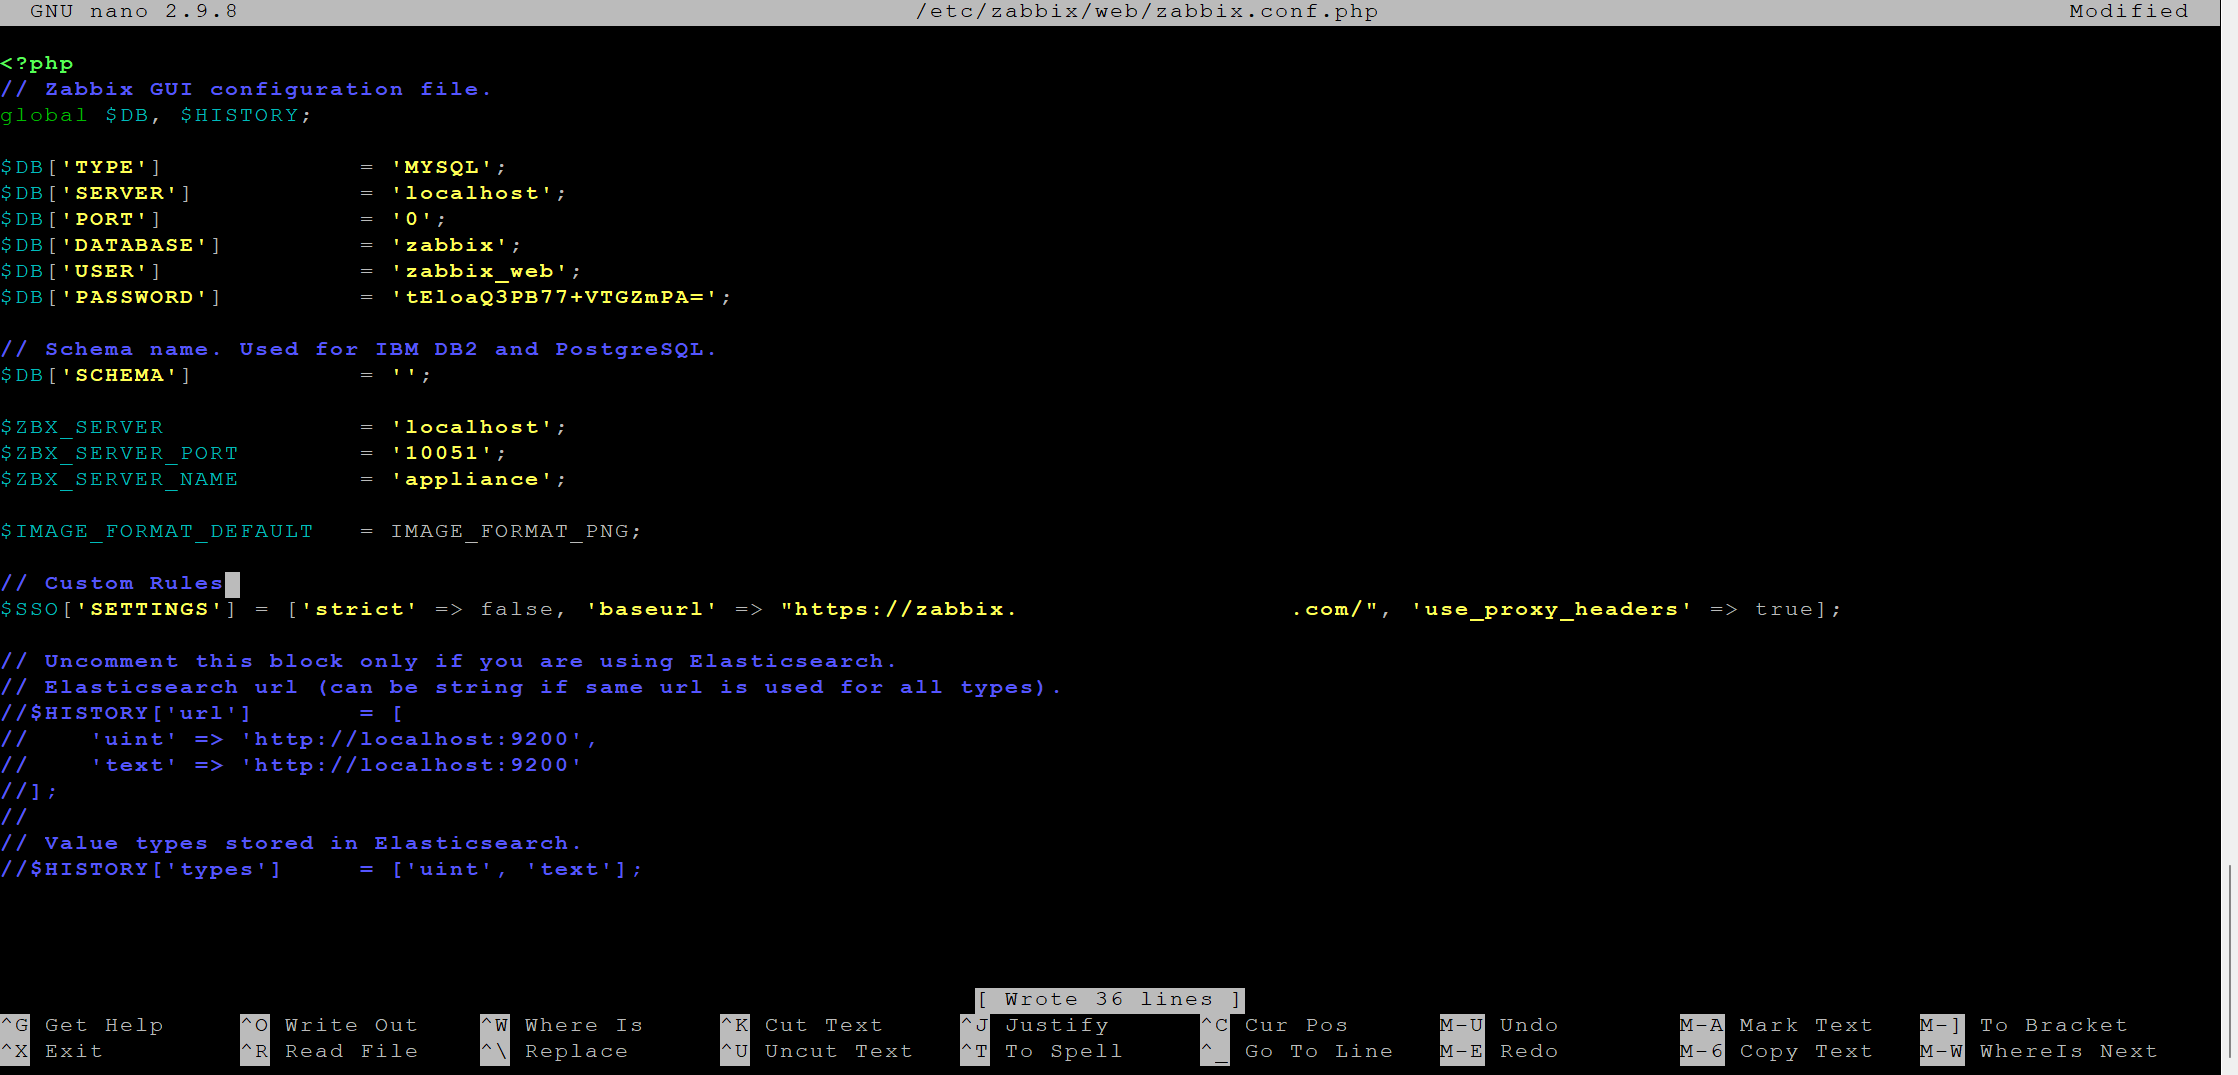Click the "https://zabbix." URL start
The width and height of the screenshot is (2238, 1075).
[x=898, y=609]
